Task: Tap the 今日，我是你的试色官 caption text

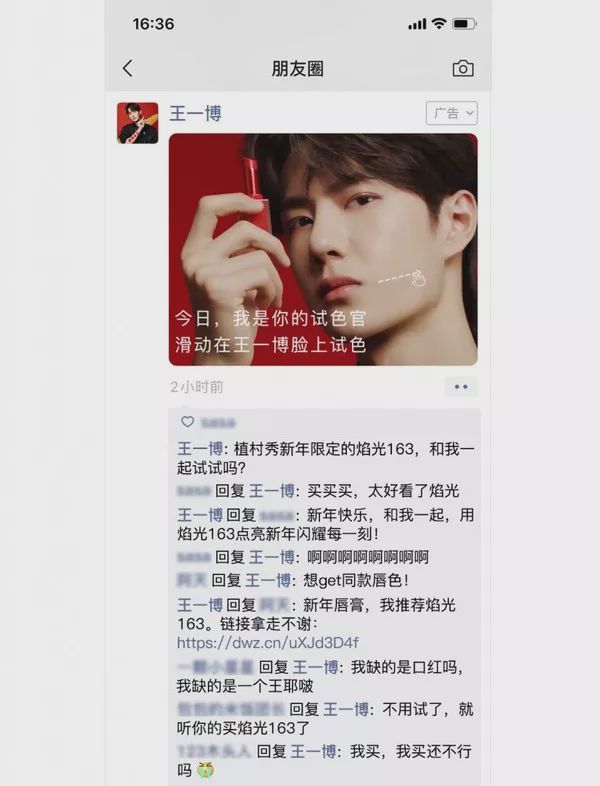Action: pyautogui.click(x=271, y=318)
